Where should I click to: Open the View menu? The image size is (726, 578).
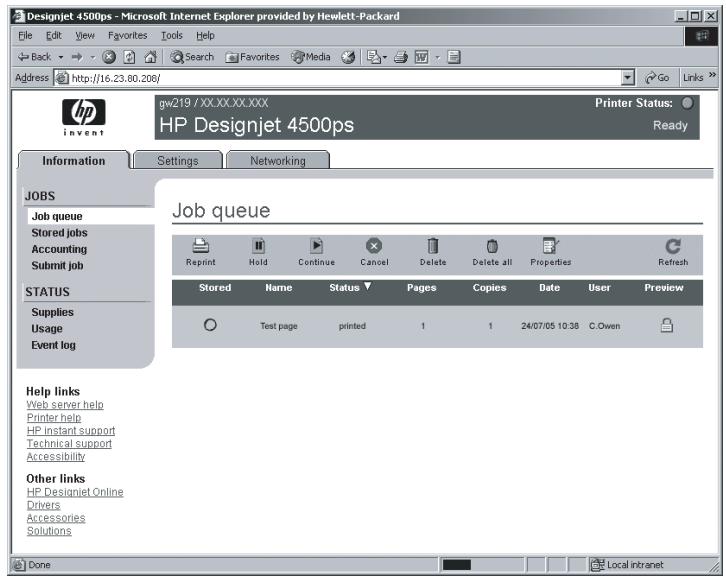click(85, 35)
